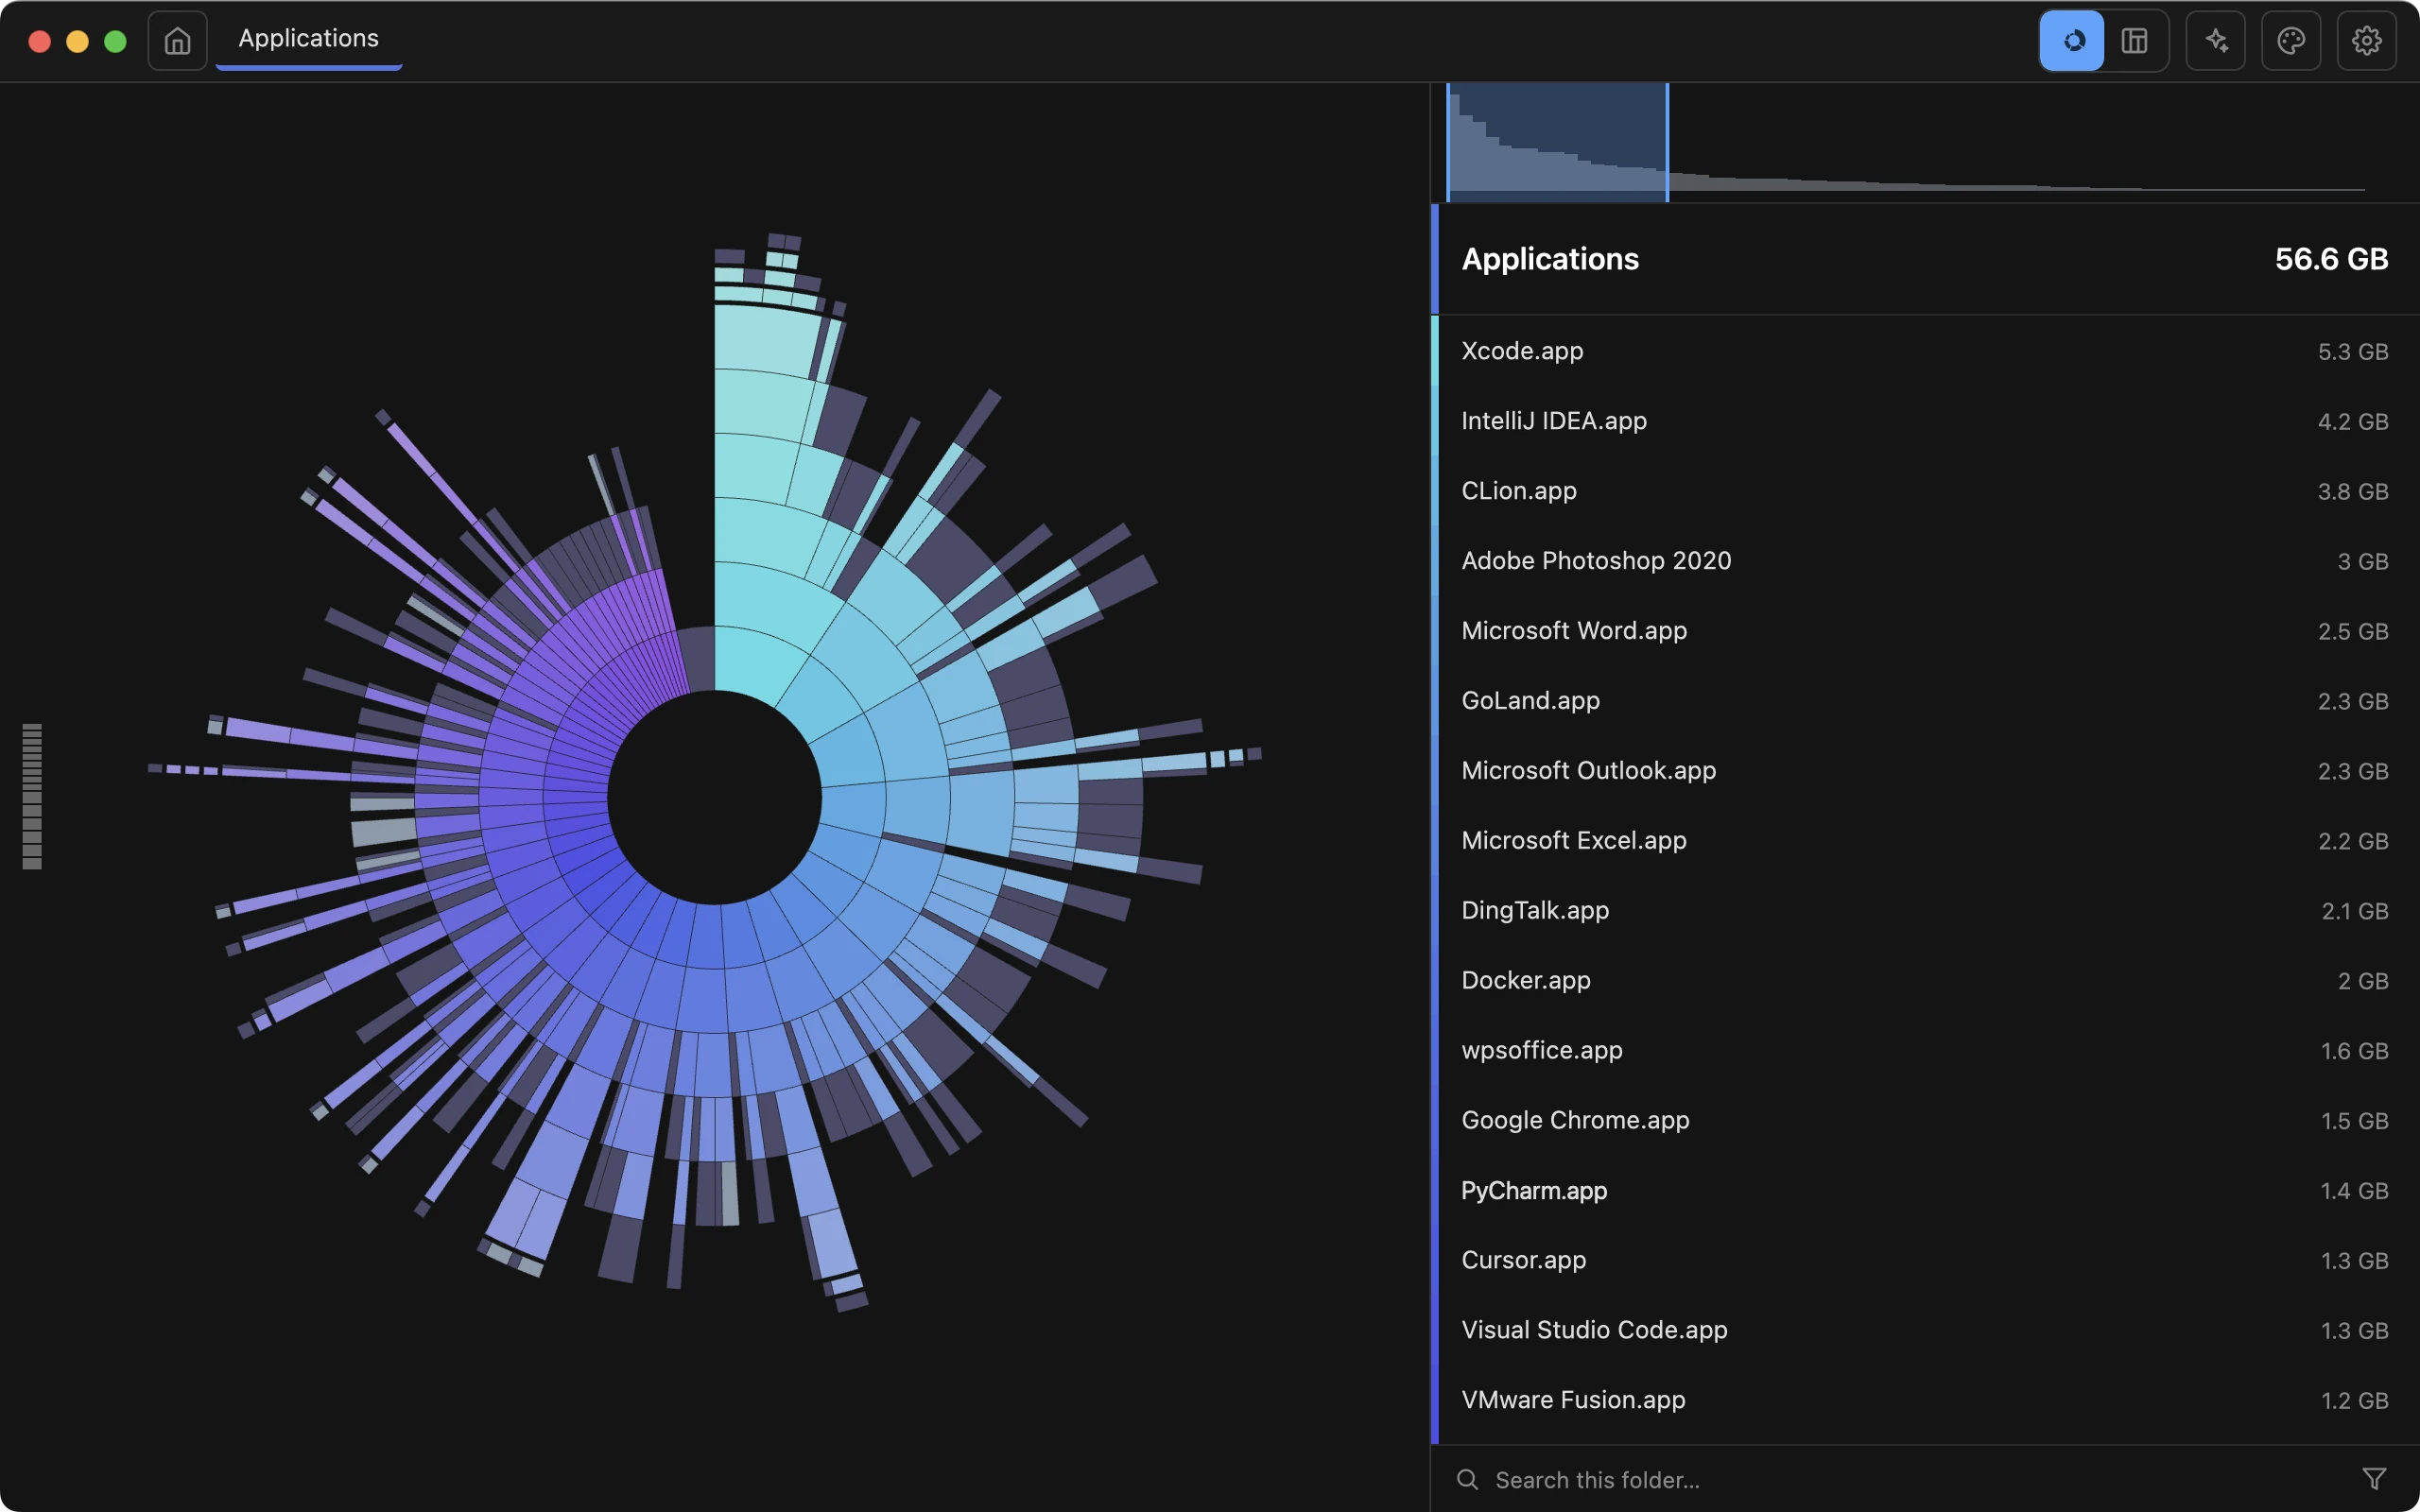Select VMware Fusion.app row

(1924, 1401)
